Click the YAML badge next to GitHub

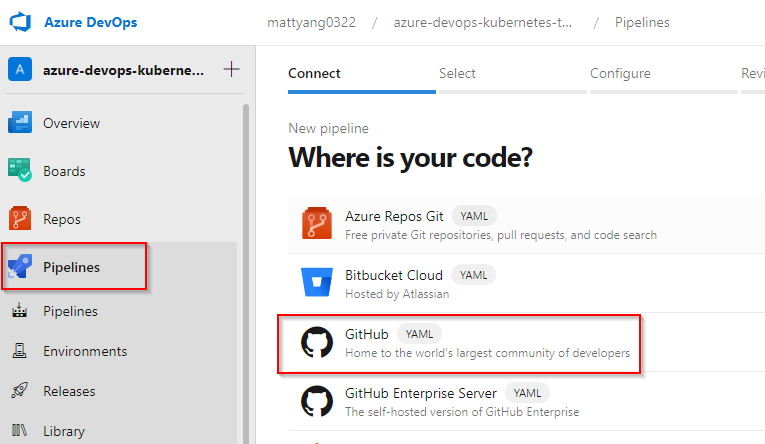[x=419, y=334]
